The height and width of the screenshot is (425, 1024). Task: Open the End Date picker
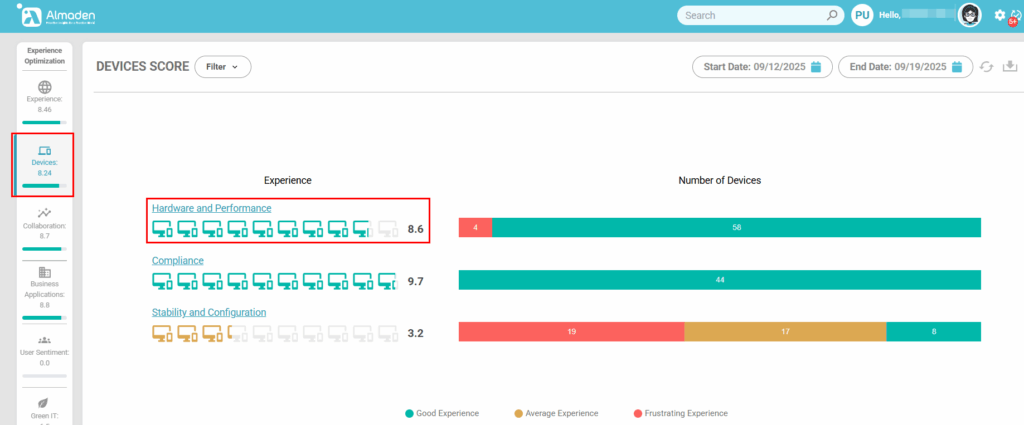point(905,67)
